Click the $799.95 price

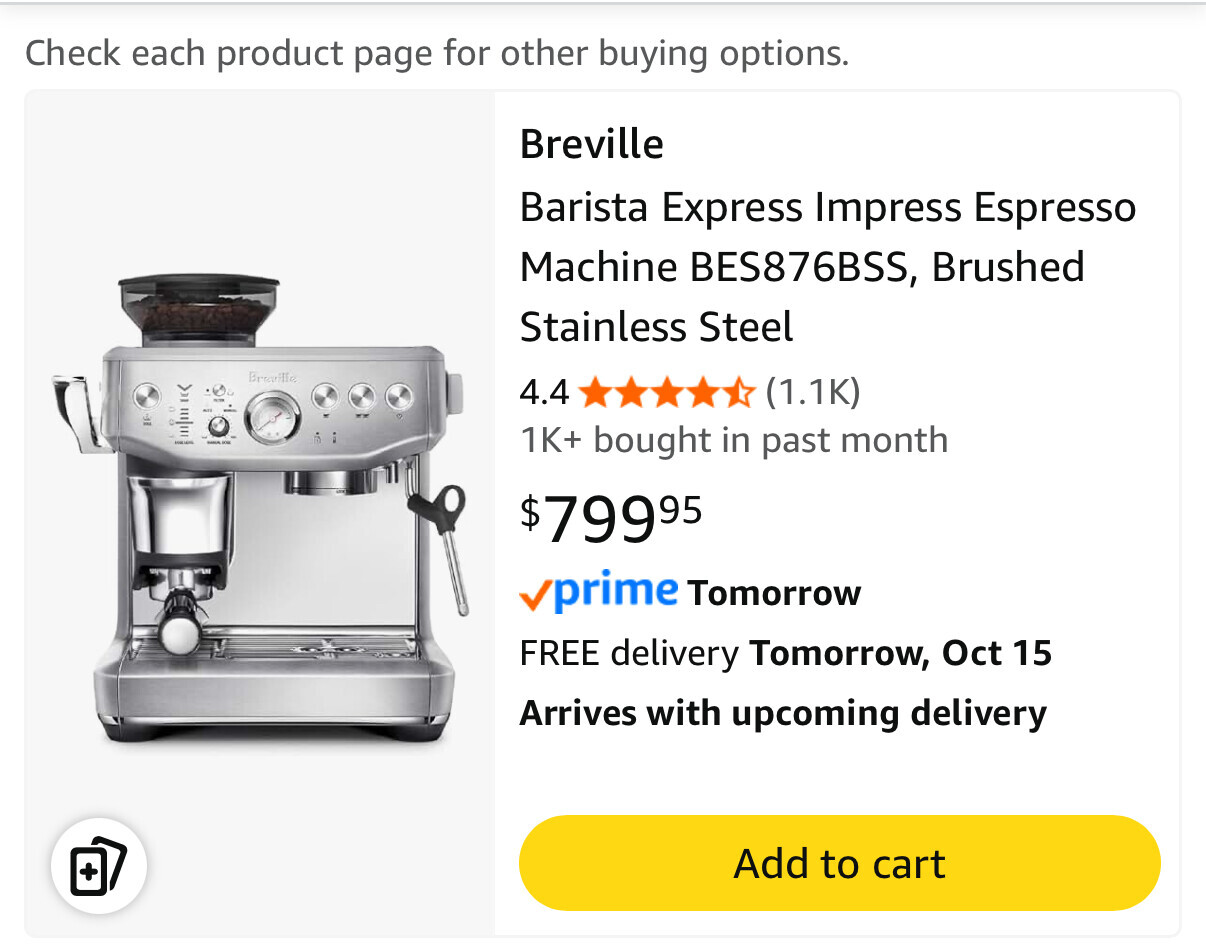pos(611,518)
